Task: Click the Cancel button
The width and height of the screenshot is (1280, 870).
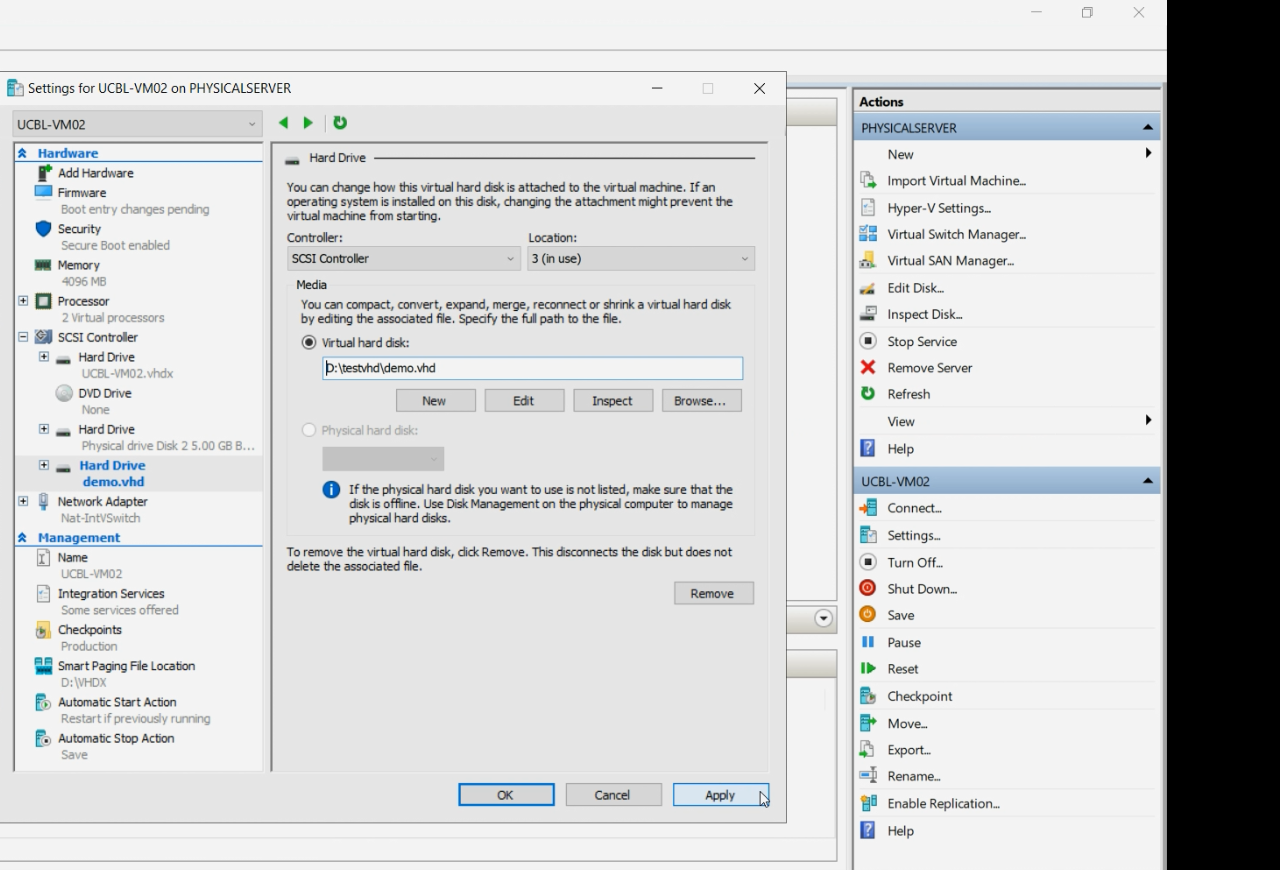Action: 613,795
